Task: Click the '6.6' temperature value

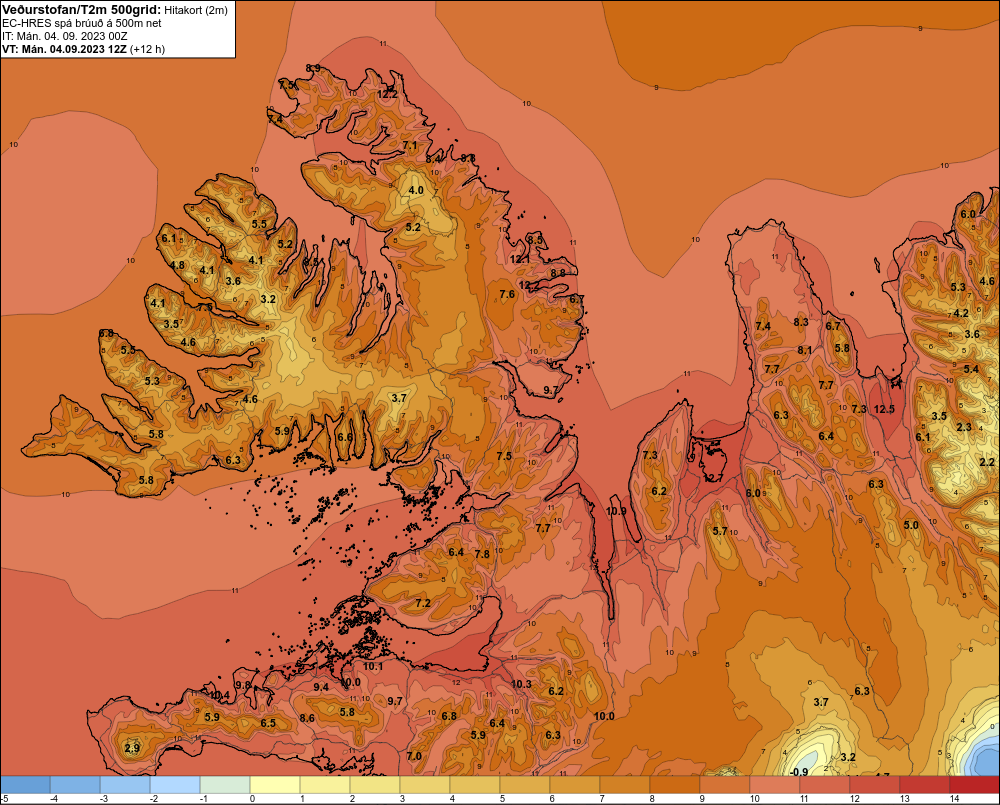Action: click(345, 437)
